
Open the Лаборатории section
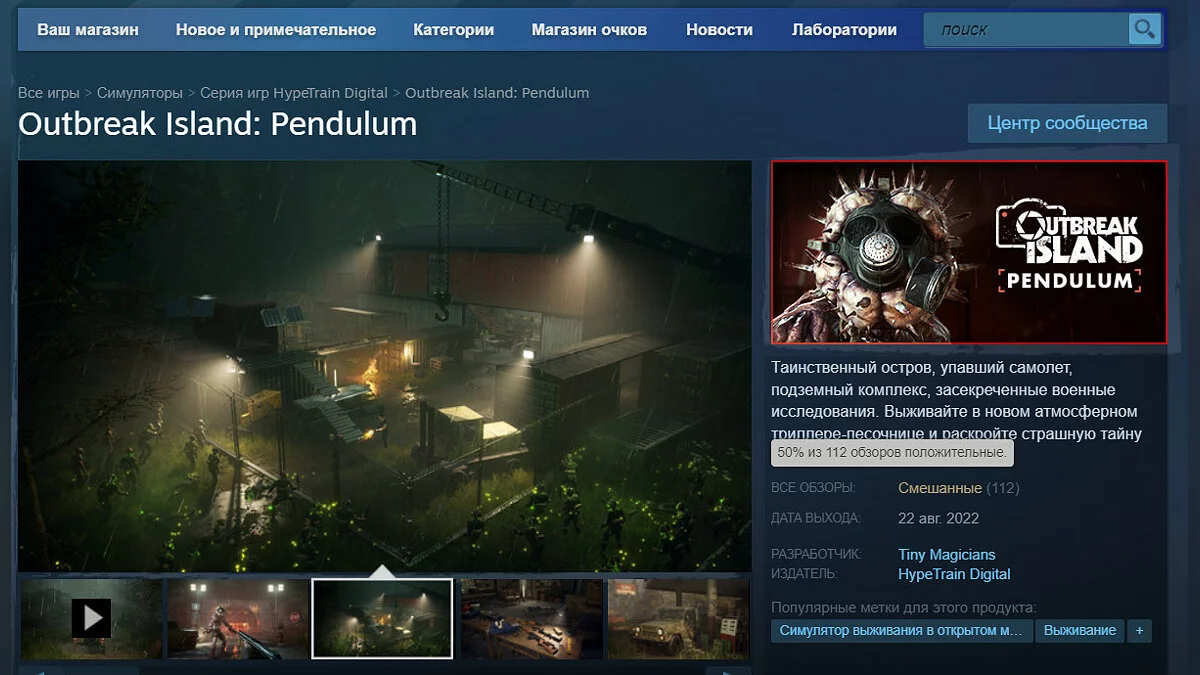[x=844, y=30]
